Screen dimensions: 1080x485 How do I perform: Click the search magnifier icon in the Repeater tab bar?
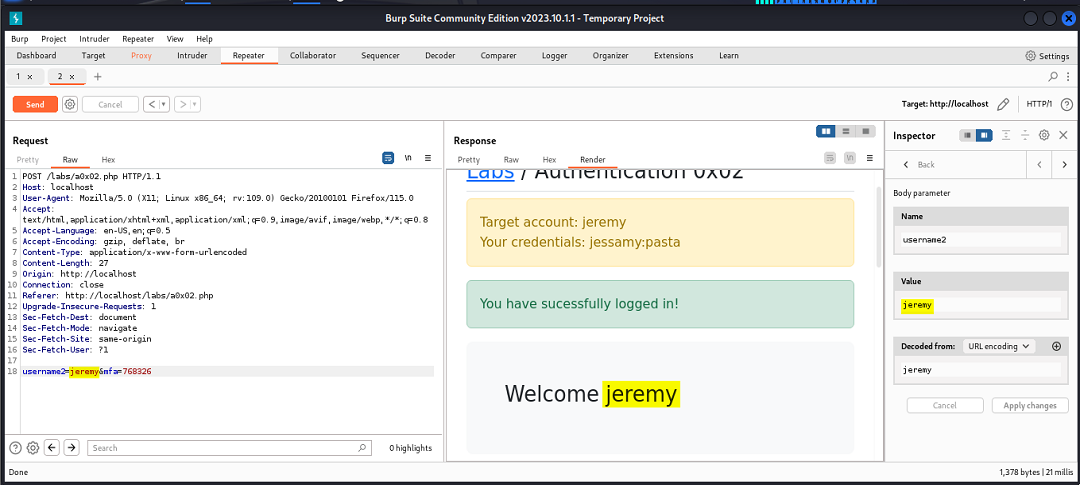1053,76
